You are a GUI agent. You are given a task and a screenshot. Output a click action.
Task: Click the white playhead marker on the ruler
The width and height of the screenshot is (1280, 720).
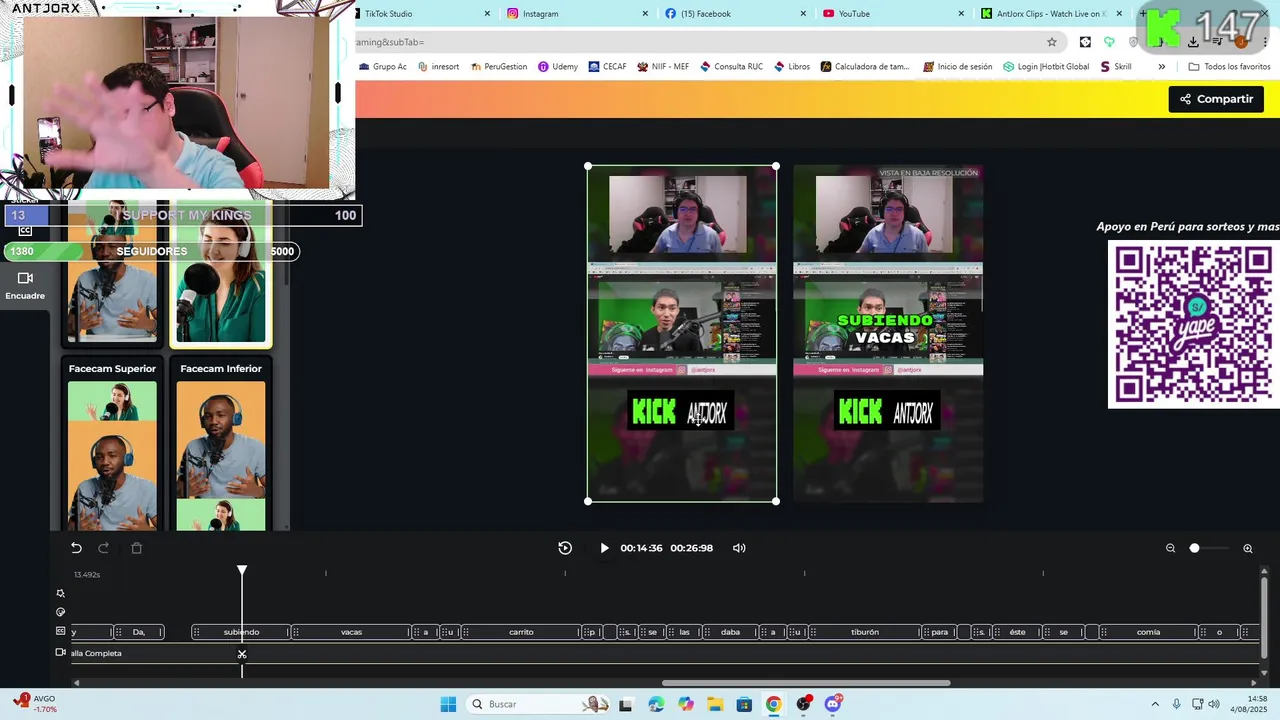242,570
